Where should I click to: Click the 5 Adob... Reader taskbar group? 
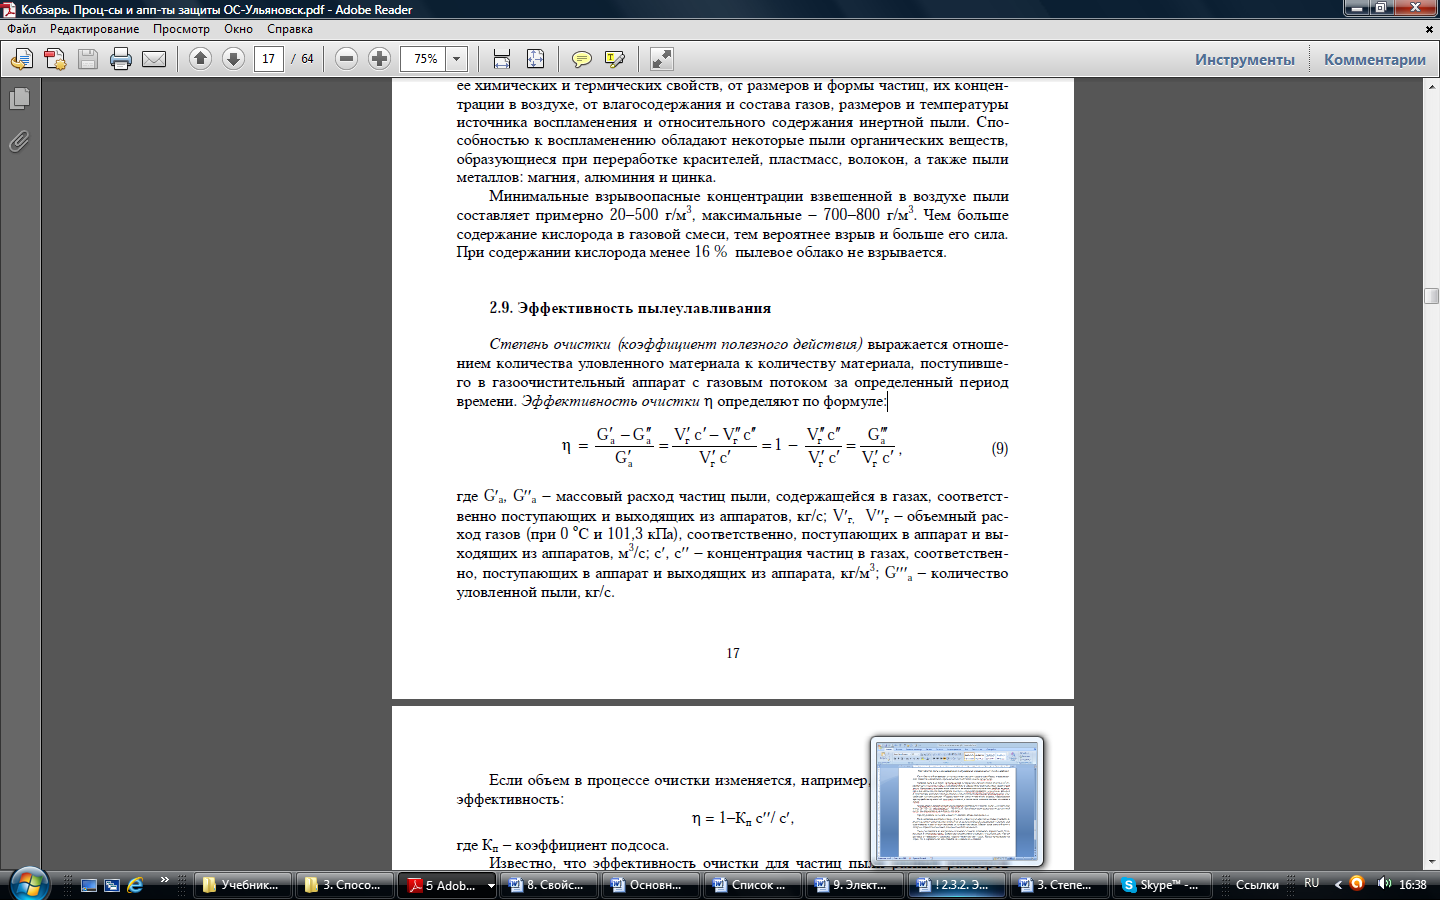[442, 885]
